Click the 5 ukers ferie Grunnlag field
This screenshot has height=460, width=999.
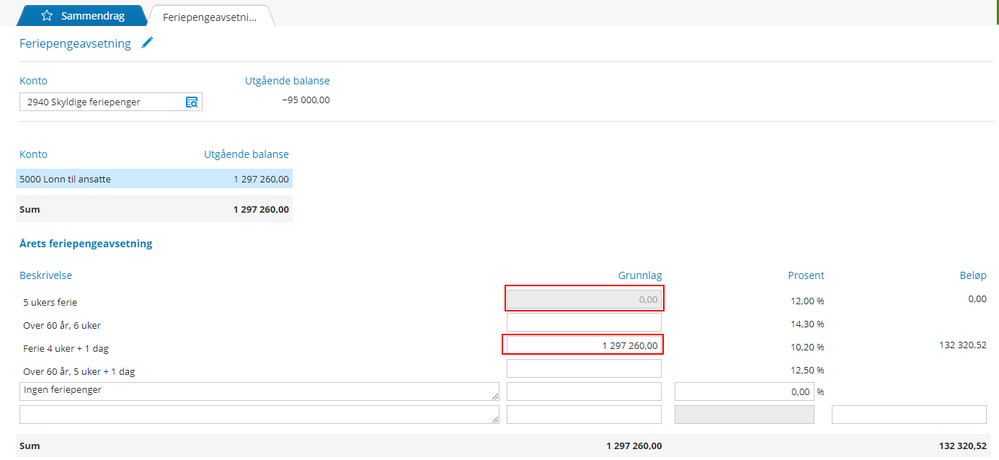coord(584,298)
